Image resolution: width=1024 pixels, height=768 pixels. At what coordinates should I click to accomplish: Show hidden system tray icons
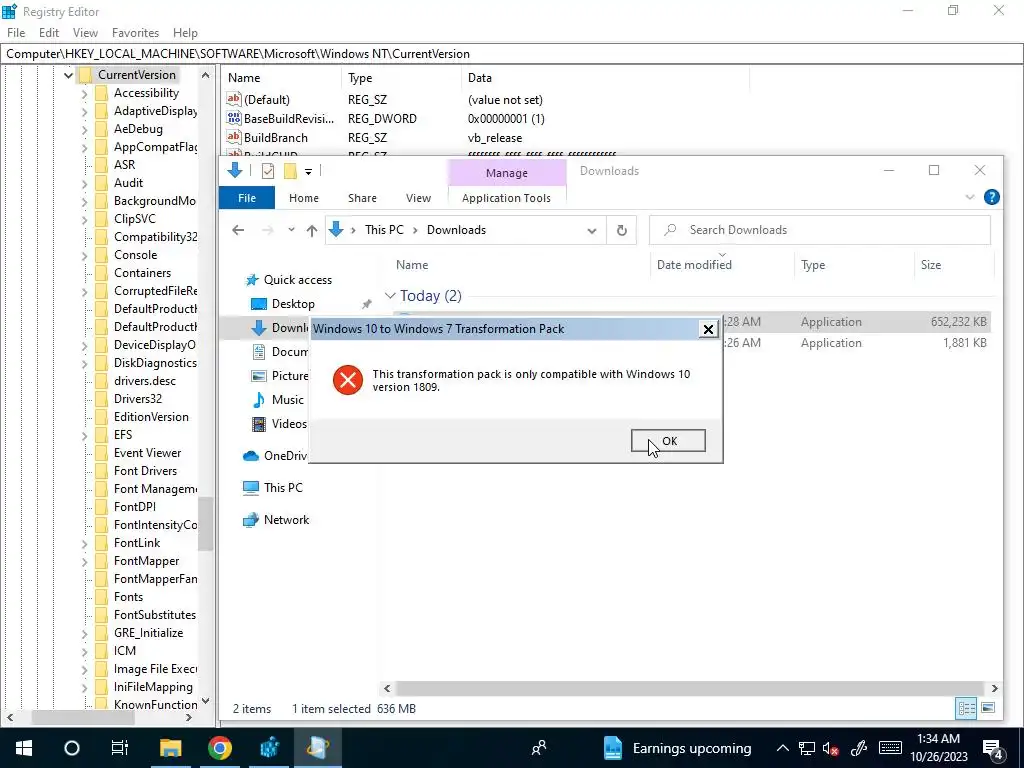click(x=782, y=748)
